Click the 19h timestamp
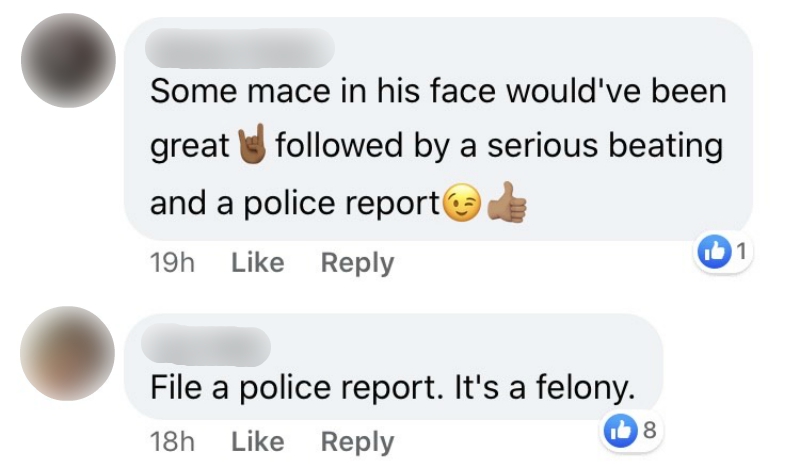The image size is (800, 468). 172,263
